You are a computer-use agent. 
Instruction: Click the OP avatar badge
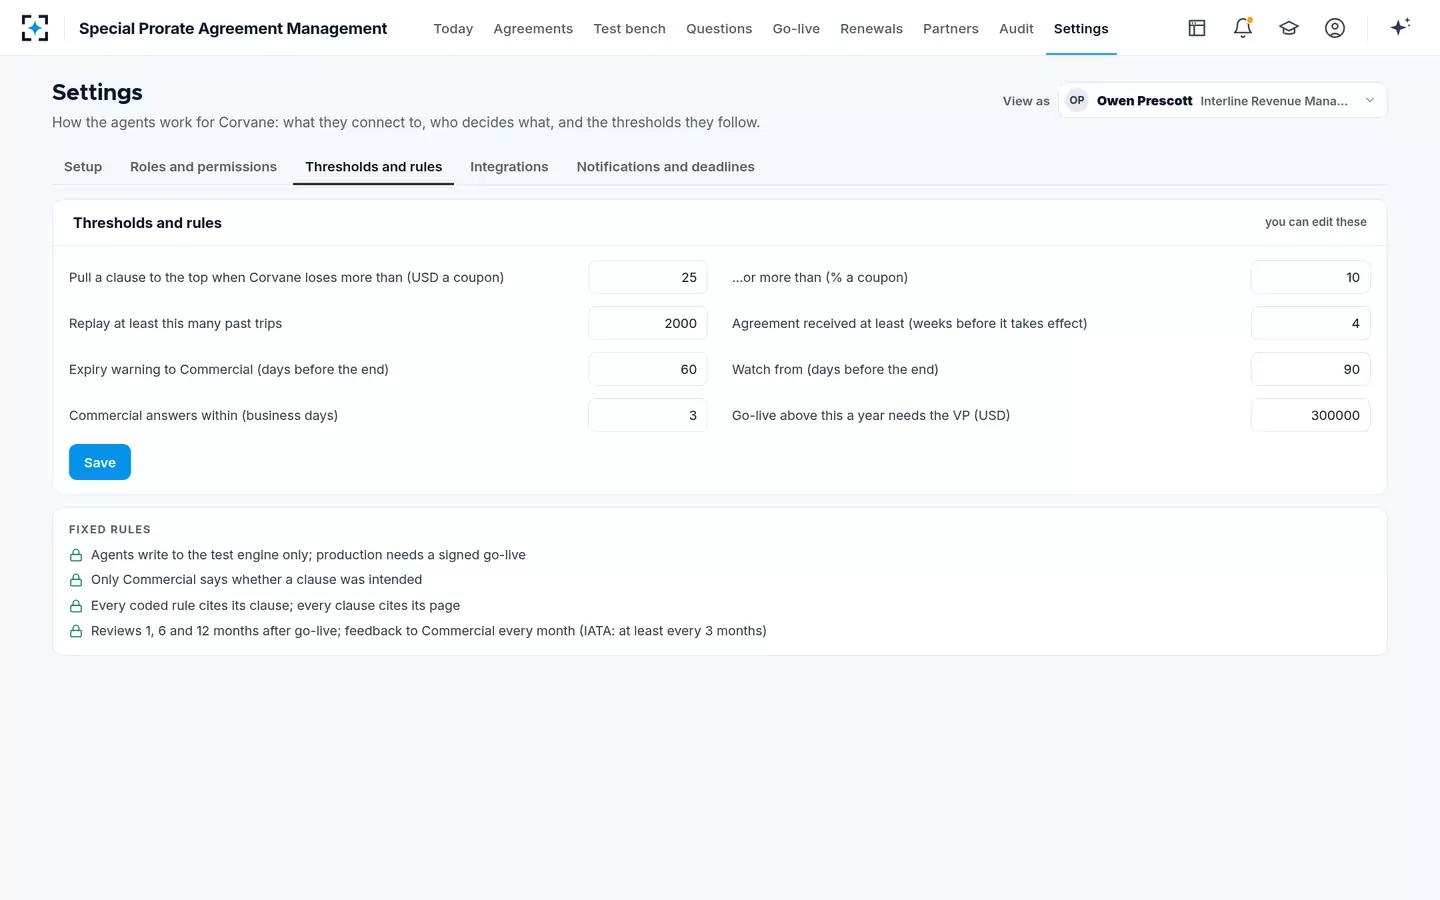pos(1077,100)
